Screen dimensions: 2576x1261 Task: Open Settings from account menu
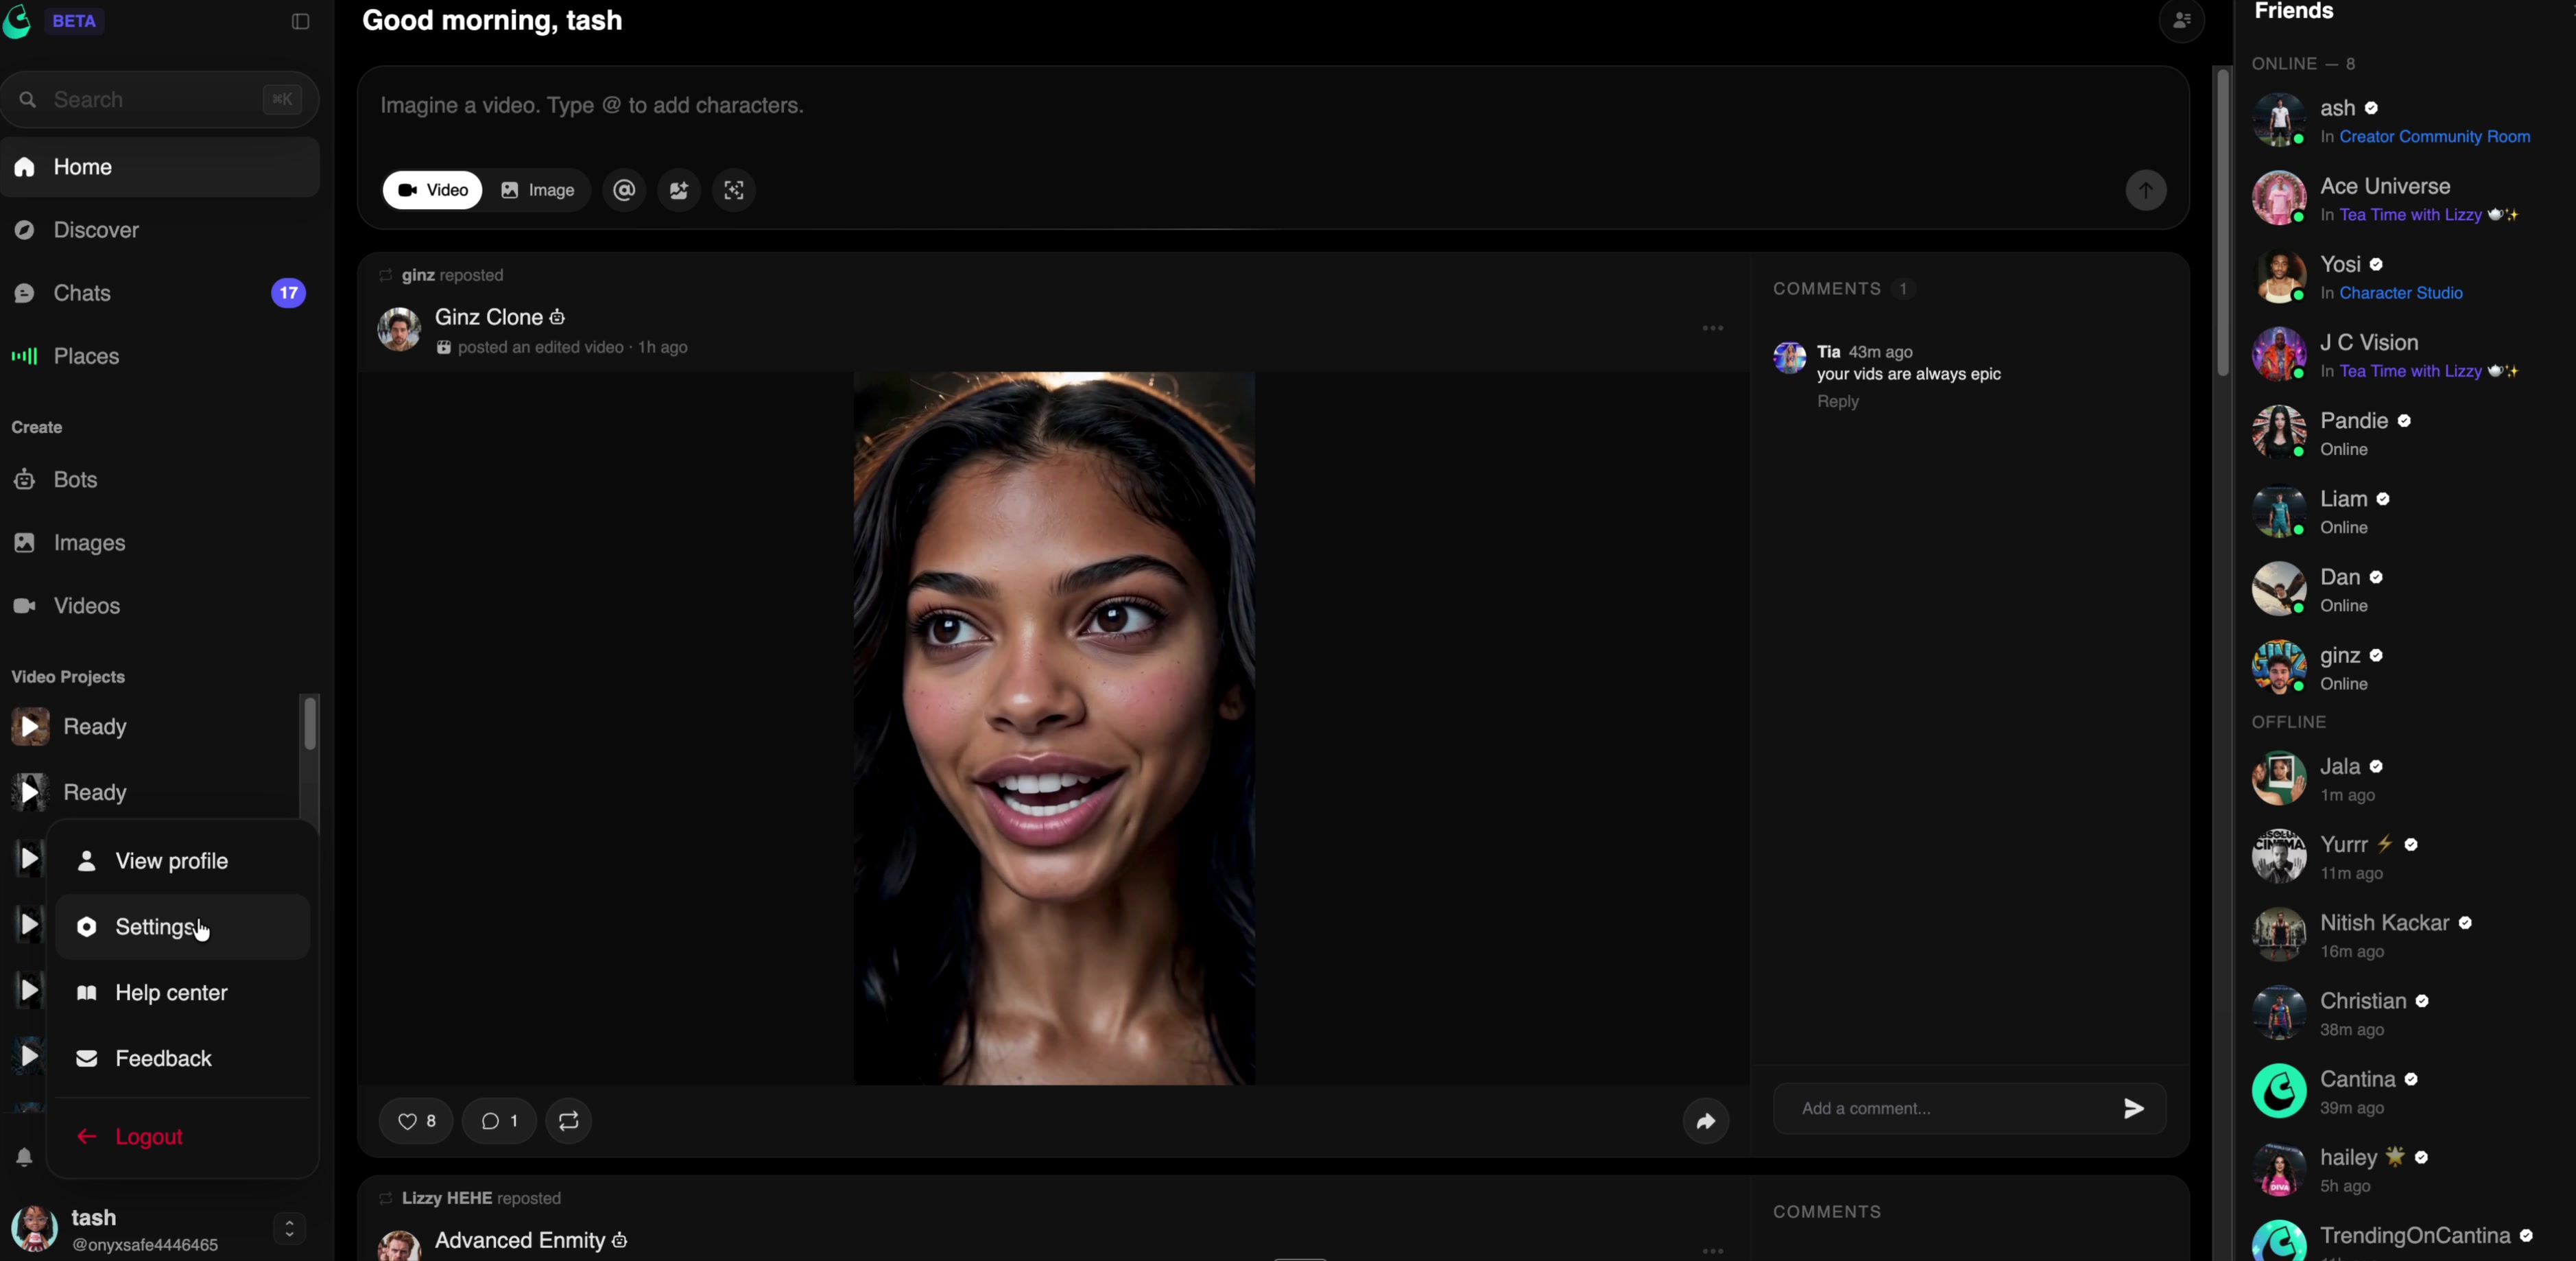182,927
